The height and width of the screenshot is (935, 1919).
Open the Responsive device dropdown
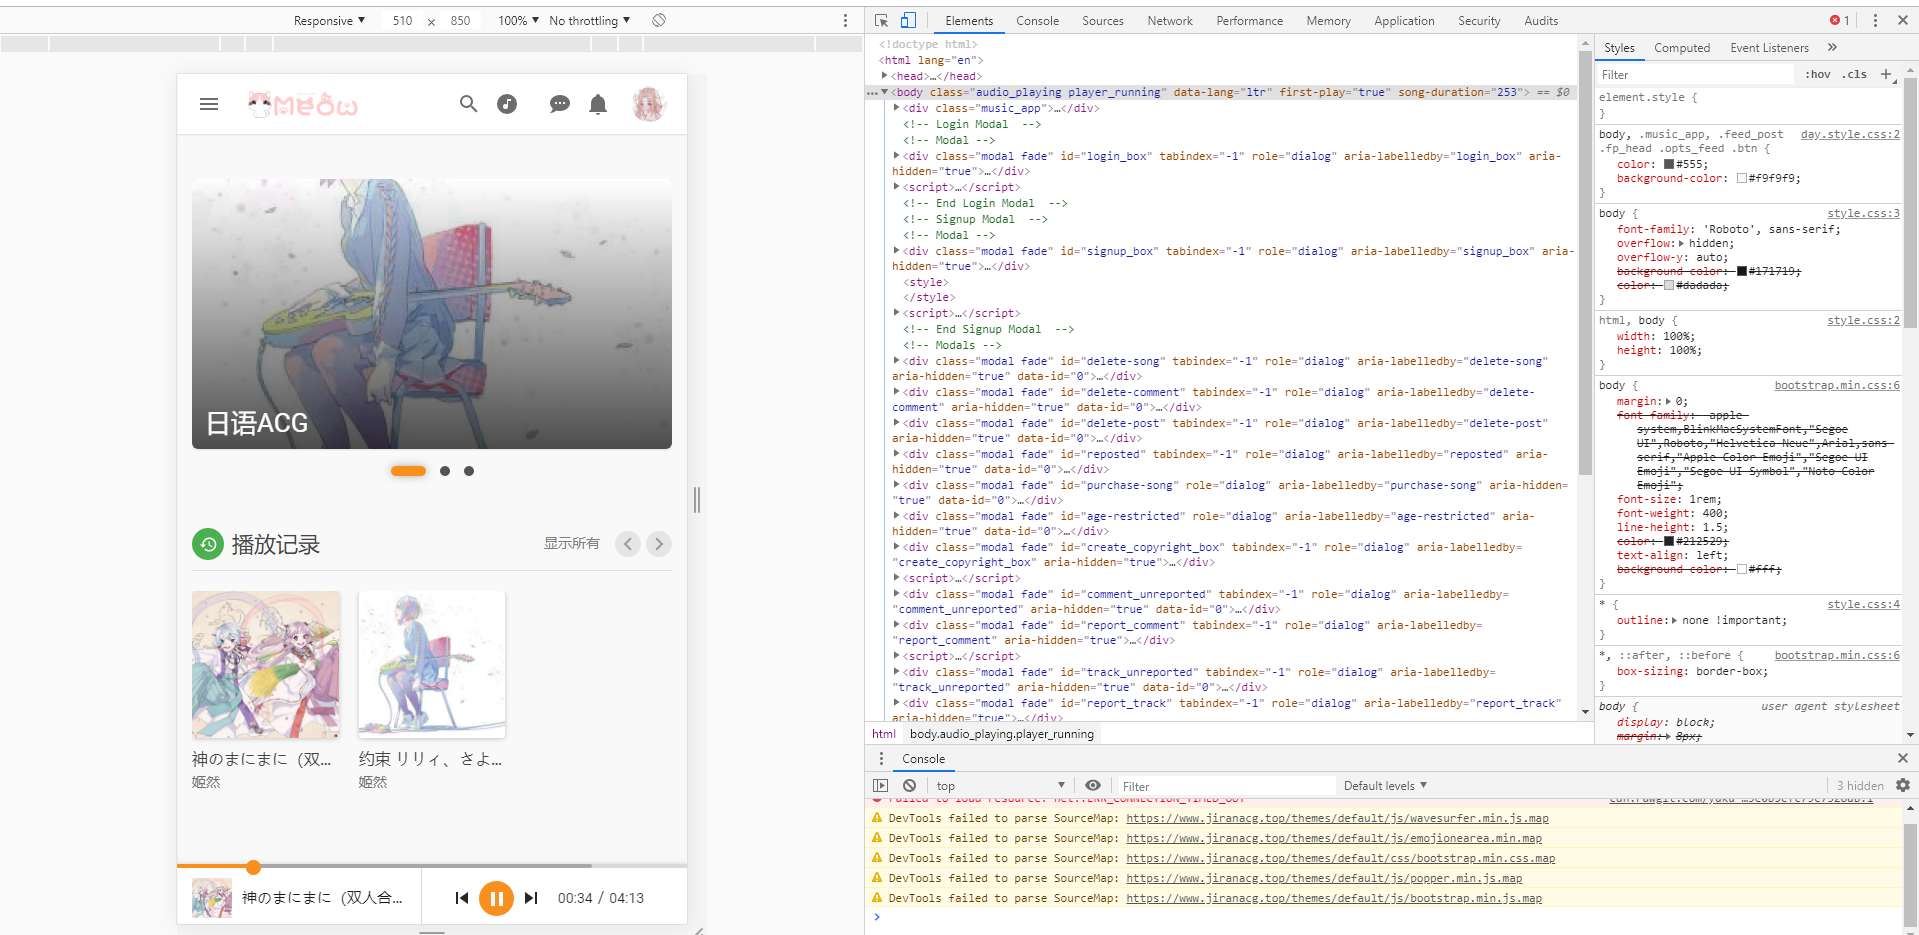click(329, 20)
